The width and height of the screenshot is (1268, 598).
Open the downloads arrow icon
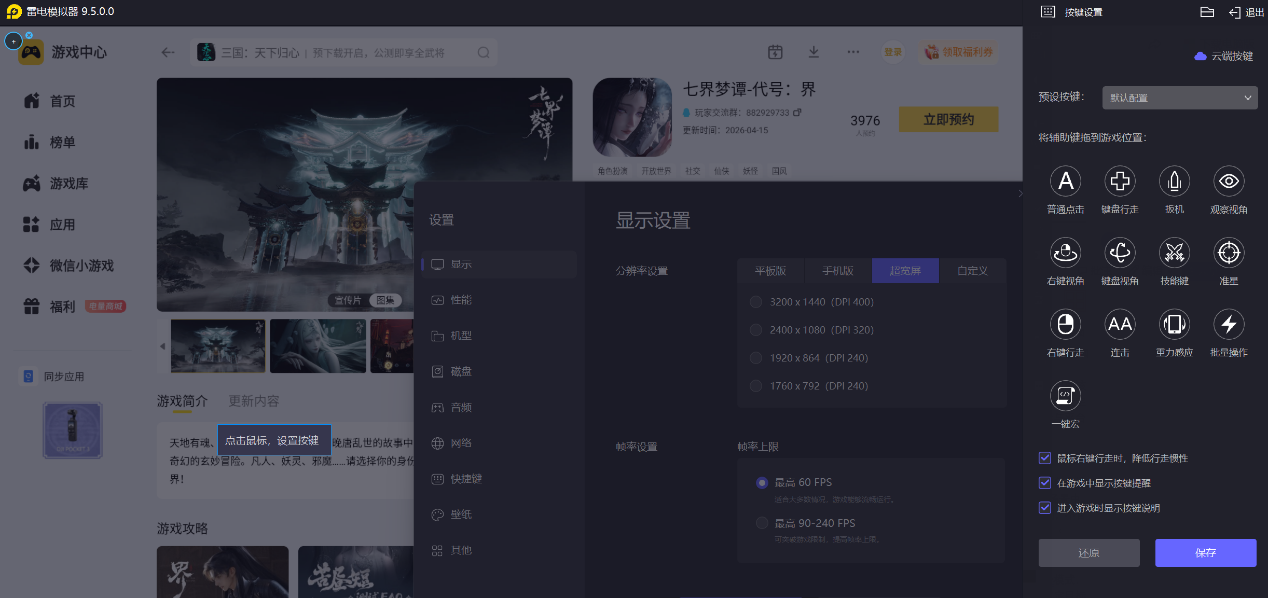click(x=814, y=52)
